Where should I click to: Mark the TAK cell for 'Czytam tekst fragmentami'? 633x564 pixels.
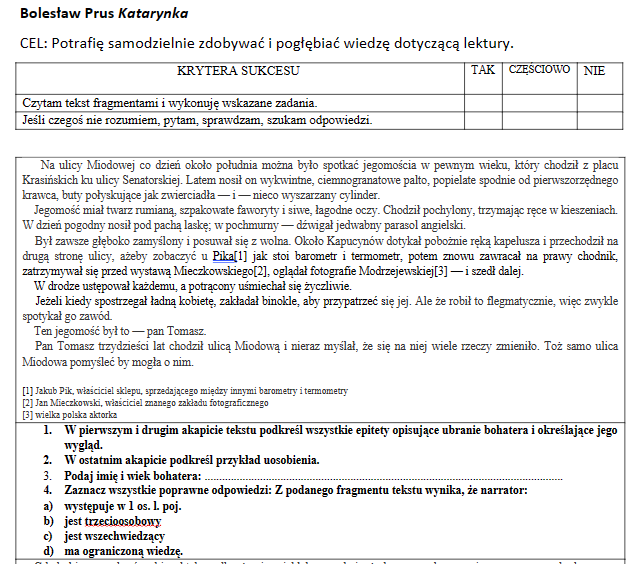(482, 103)
